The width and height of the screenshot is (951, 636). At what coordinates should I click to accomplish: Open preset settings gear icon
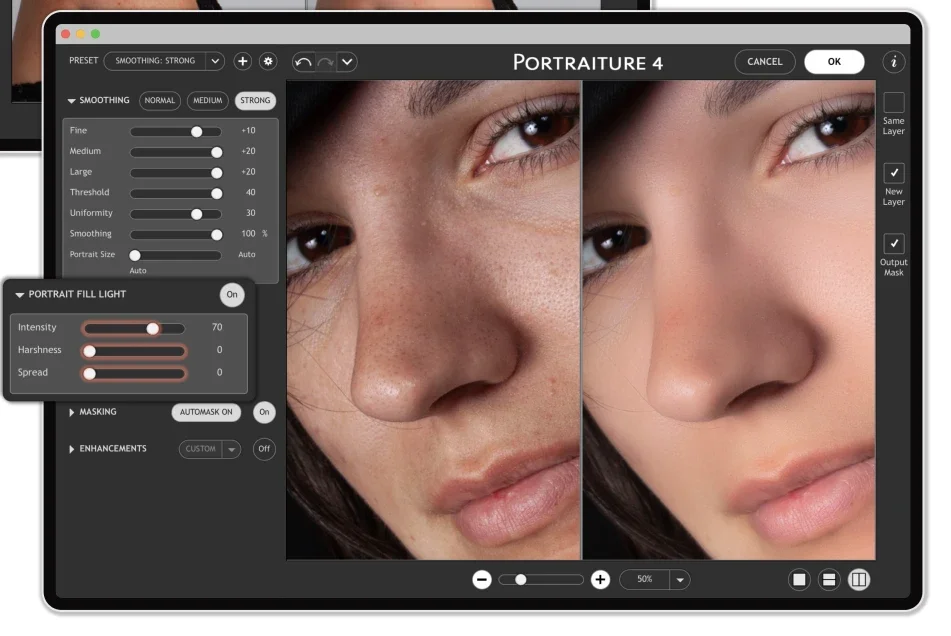(x=268, y=61)
